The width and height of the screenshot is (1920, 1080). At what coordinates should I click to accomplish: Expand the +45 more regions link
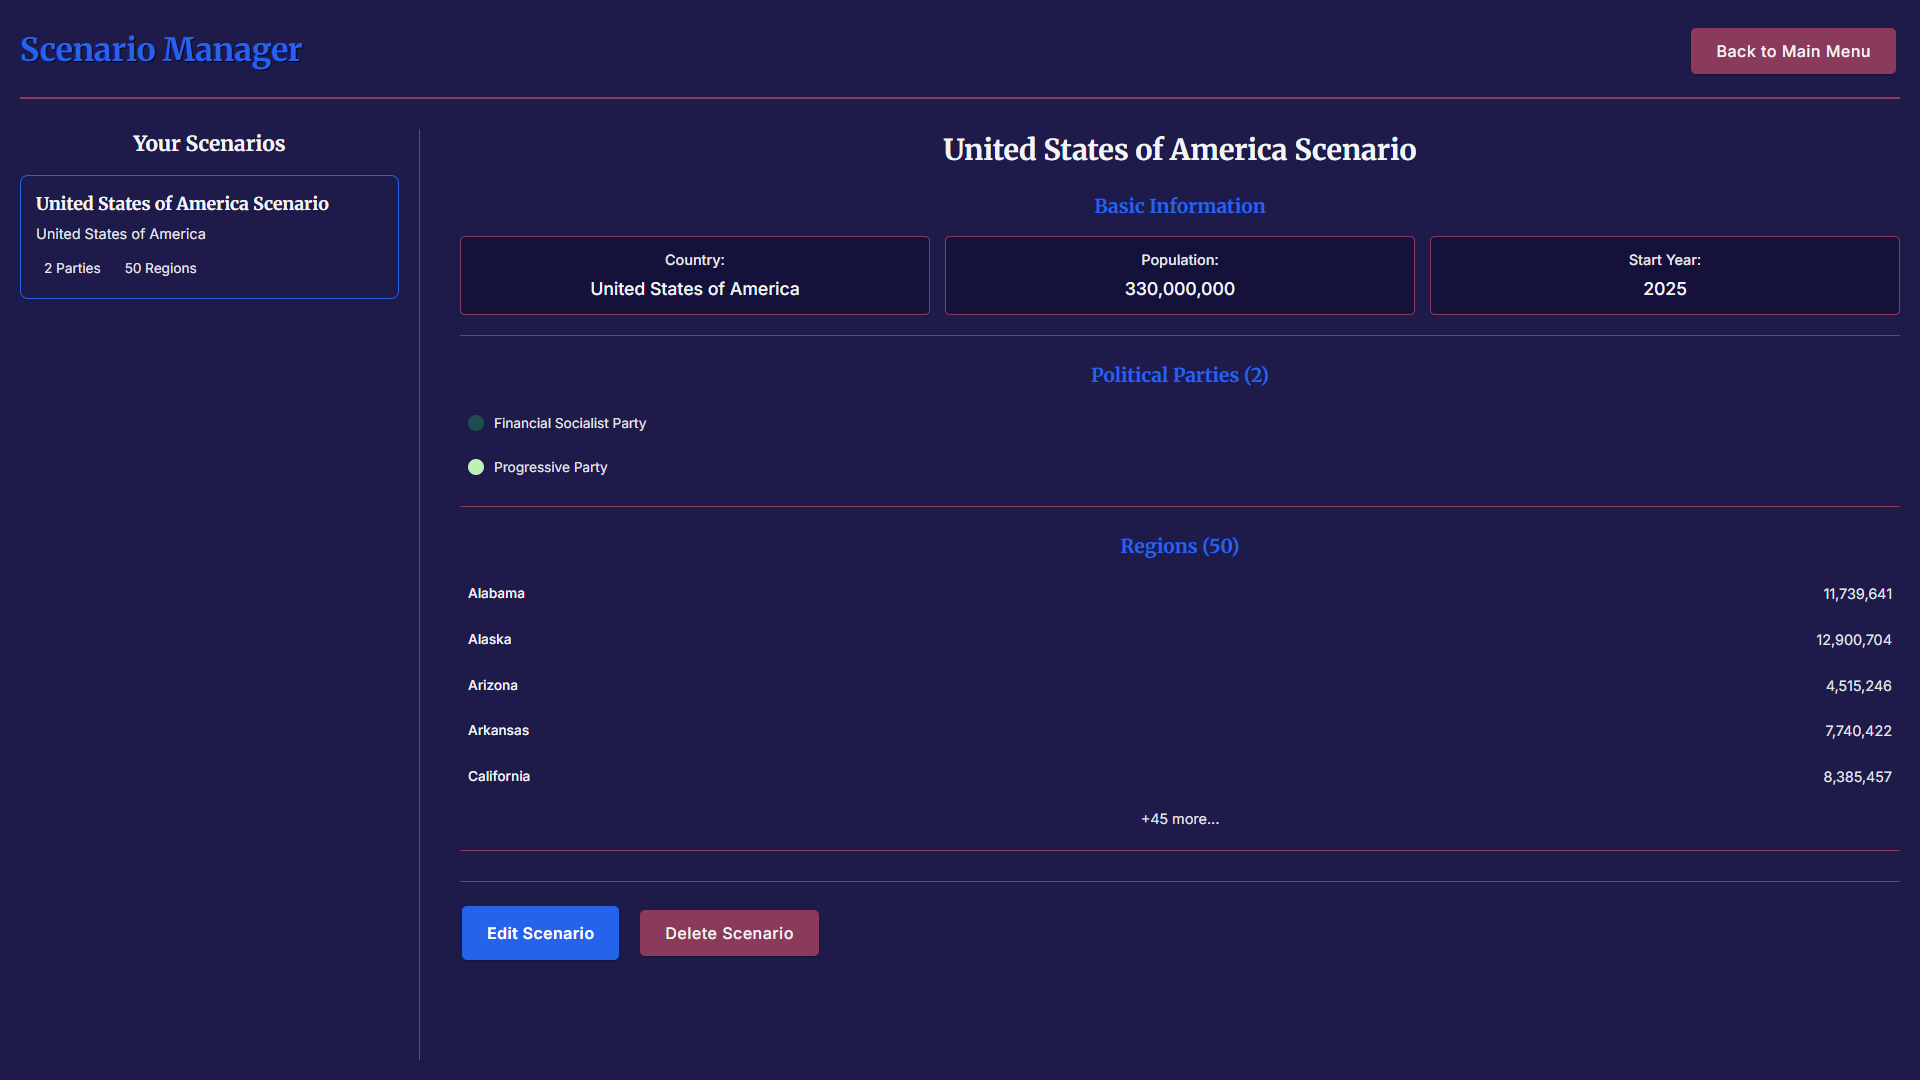[1179, 819]
